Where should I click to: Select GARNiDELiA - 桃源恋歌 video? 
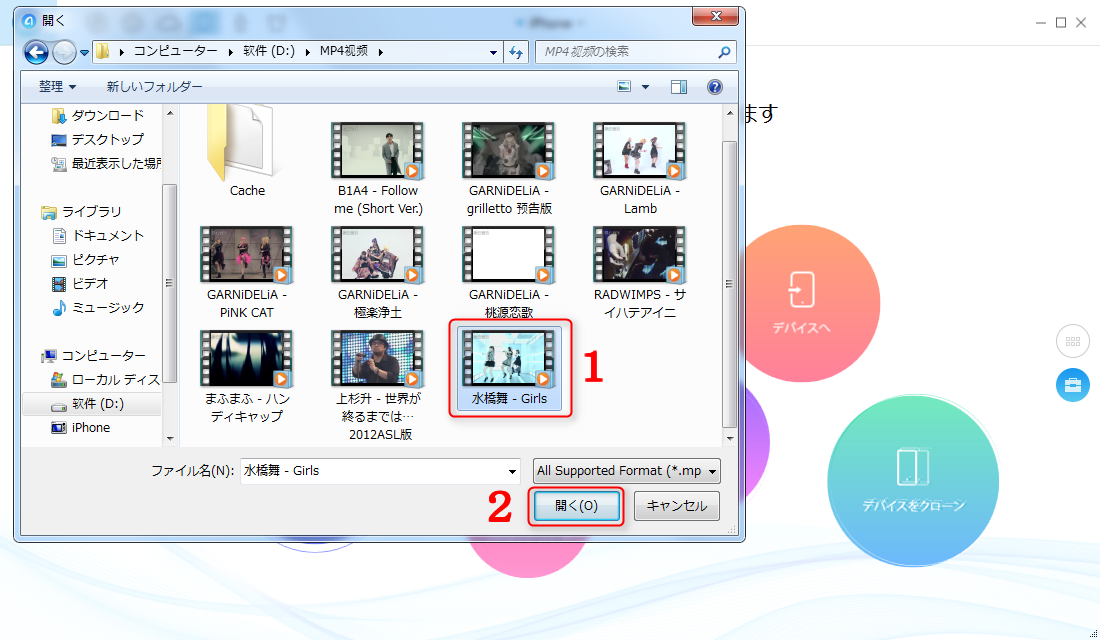point(509,272)
